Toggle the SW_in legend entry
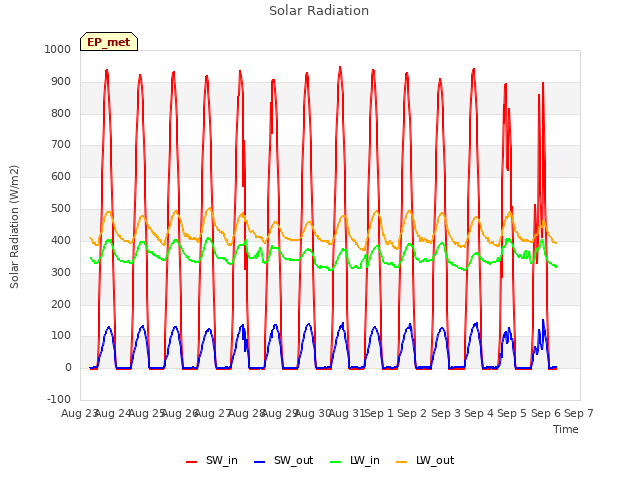Image resolution: width=640 pixels, height=480 pixels. pos(211,460)
